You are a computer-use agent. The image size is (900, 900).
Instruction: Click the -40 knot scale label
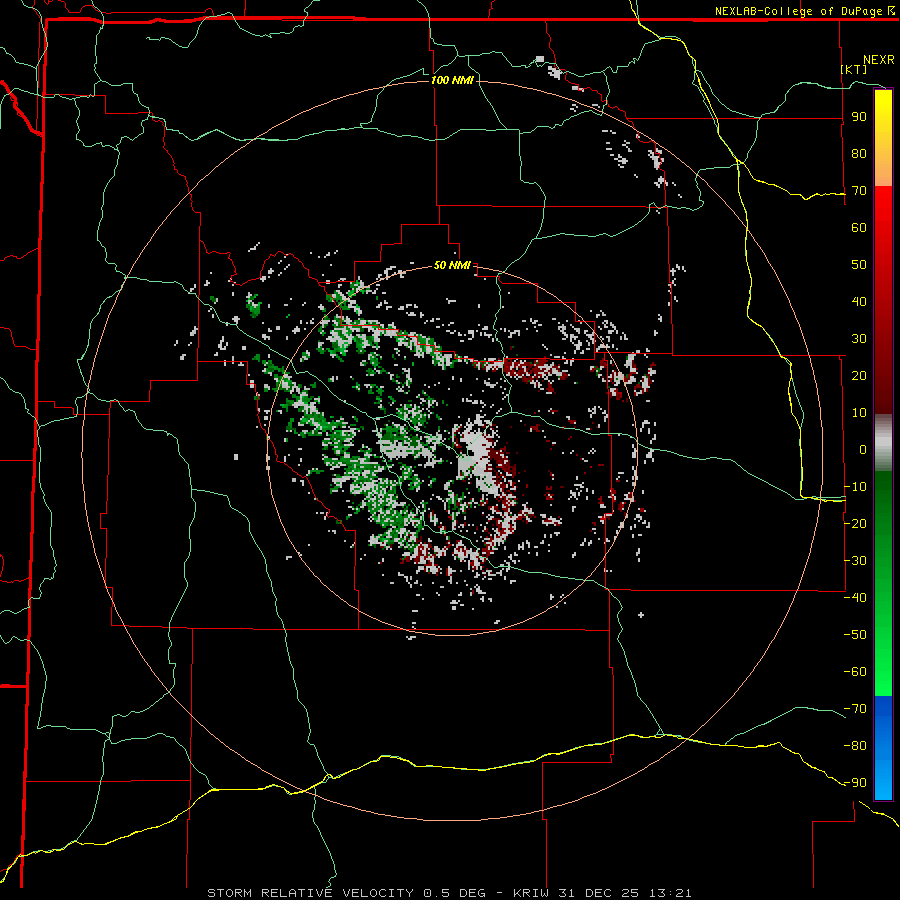pyautogui.click(x=855, y=598)
